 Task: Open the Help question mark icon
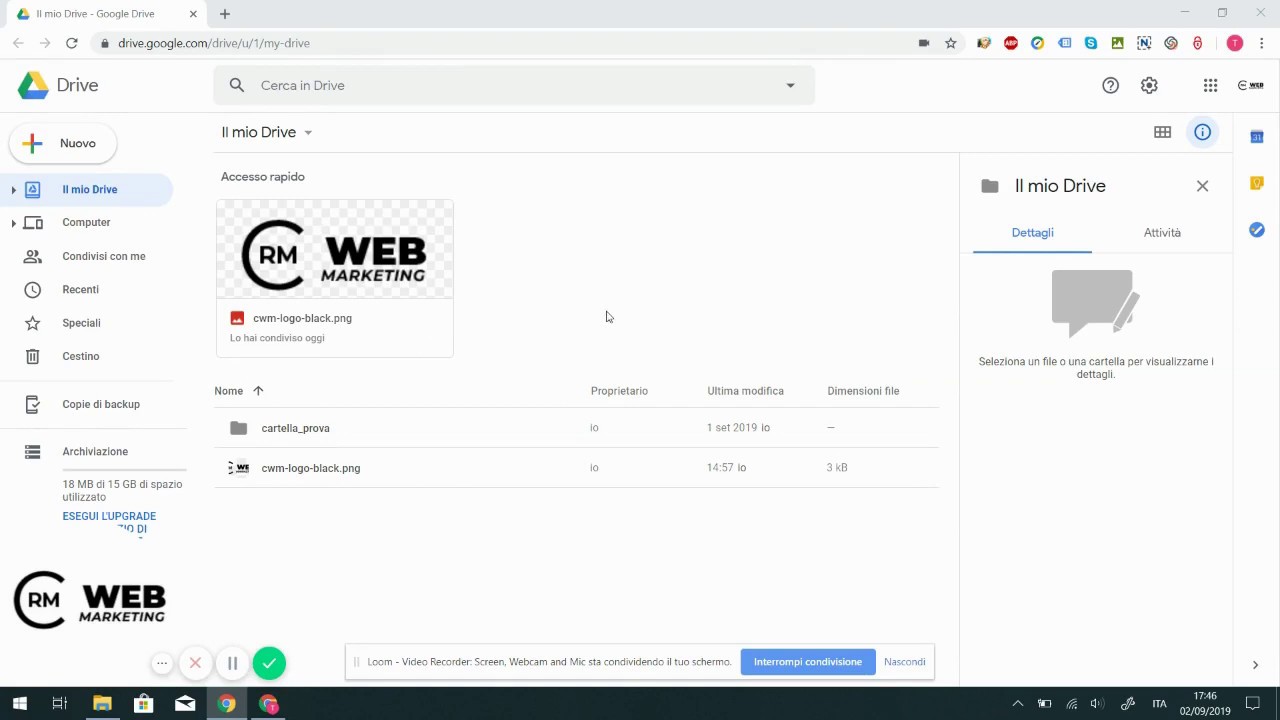[1110, 85]
